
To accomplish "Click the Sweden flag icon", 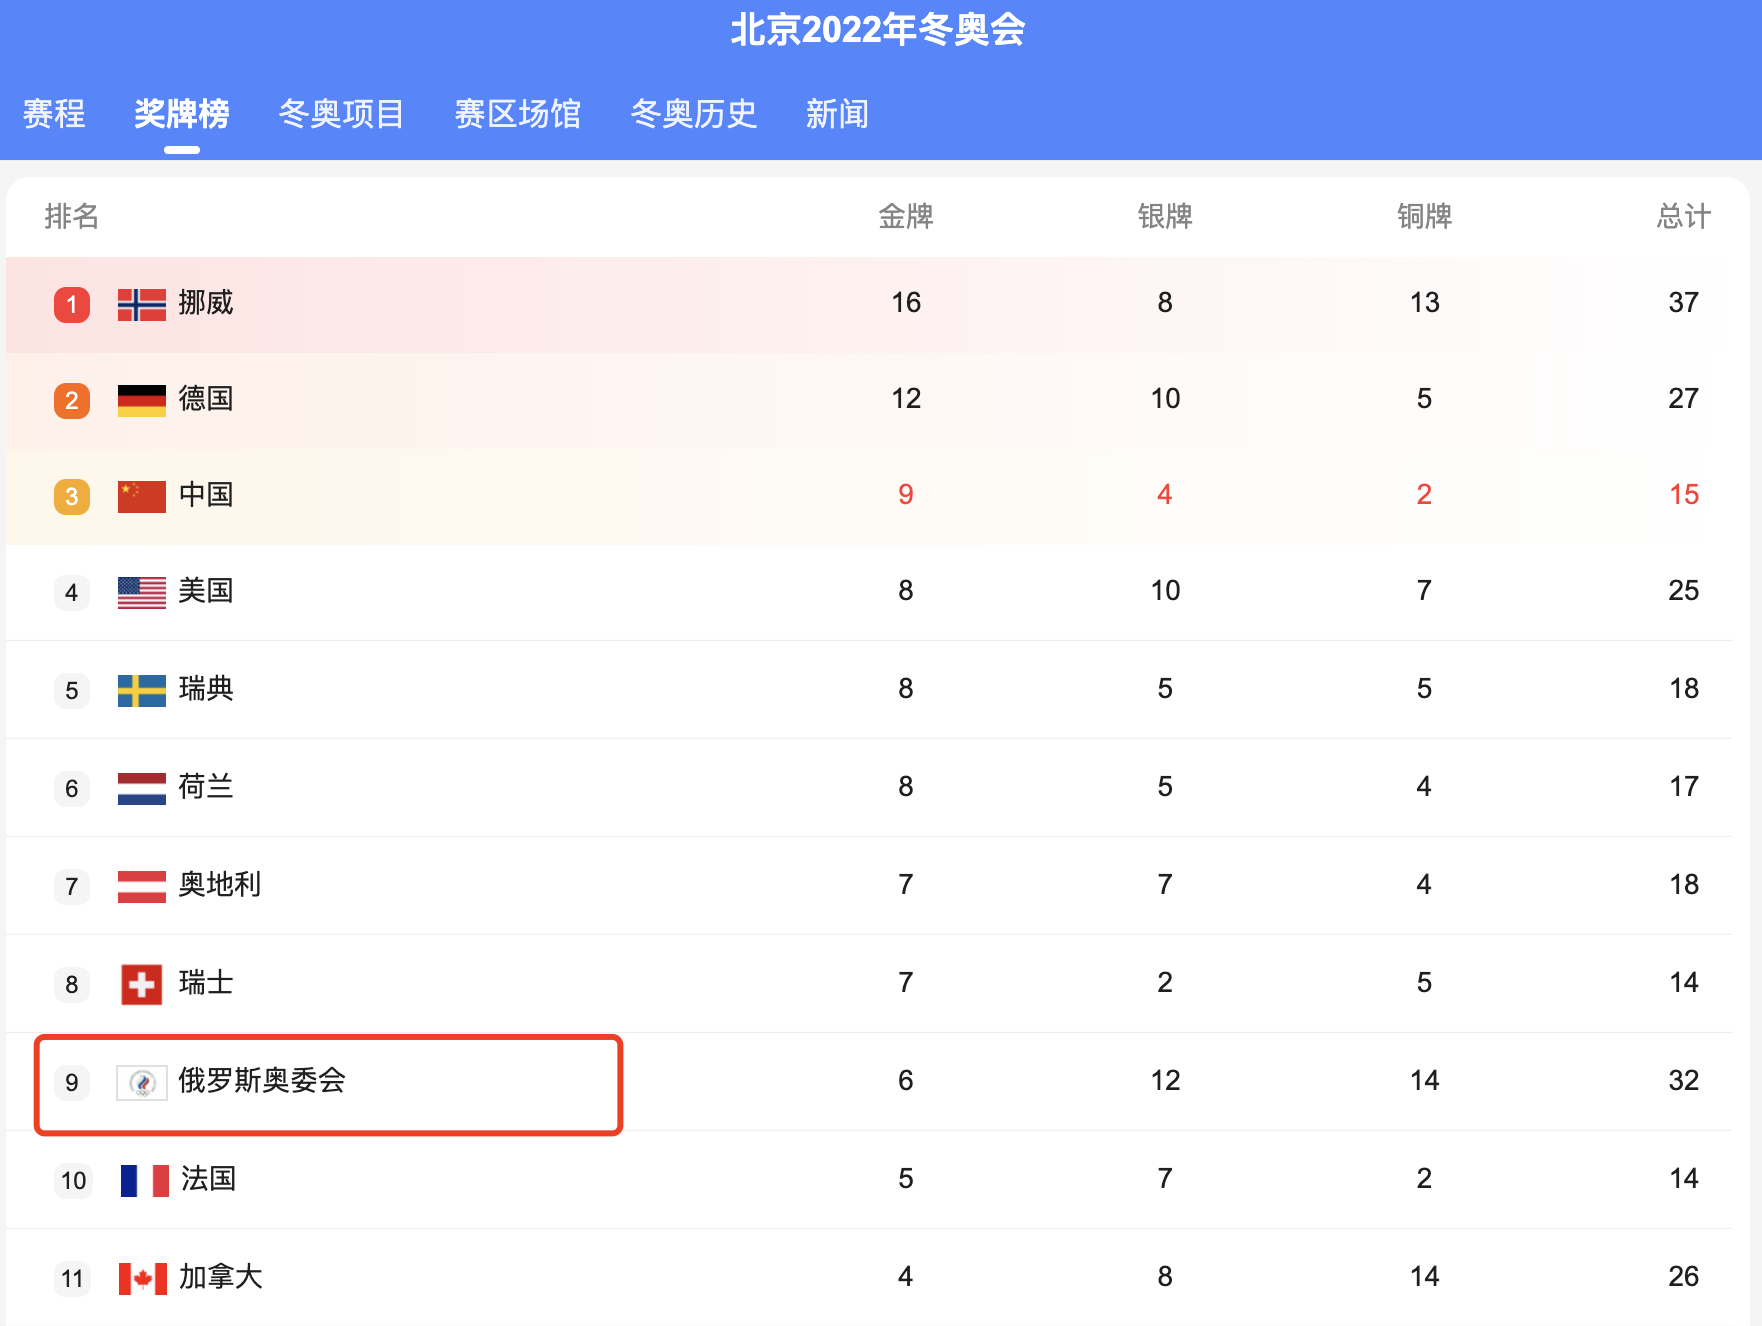I will (x=142, y=690).
